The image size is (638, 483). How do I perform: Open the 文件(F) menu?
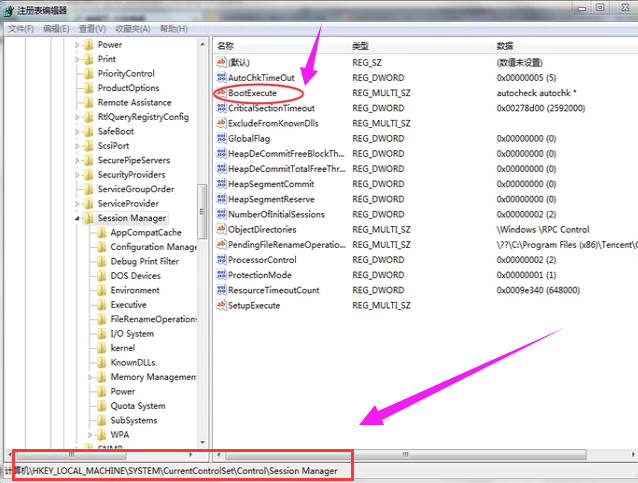[21, 28]
